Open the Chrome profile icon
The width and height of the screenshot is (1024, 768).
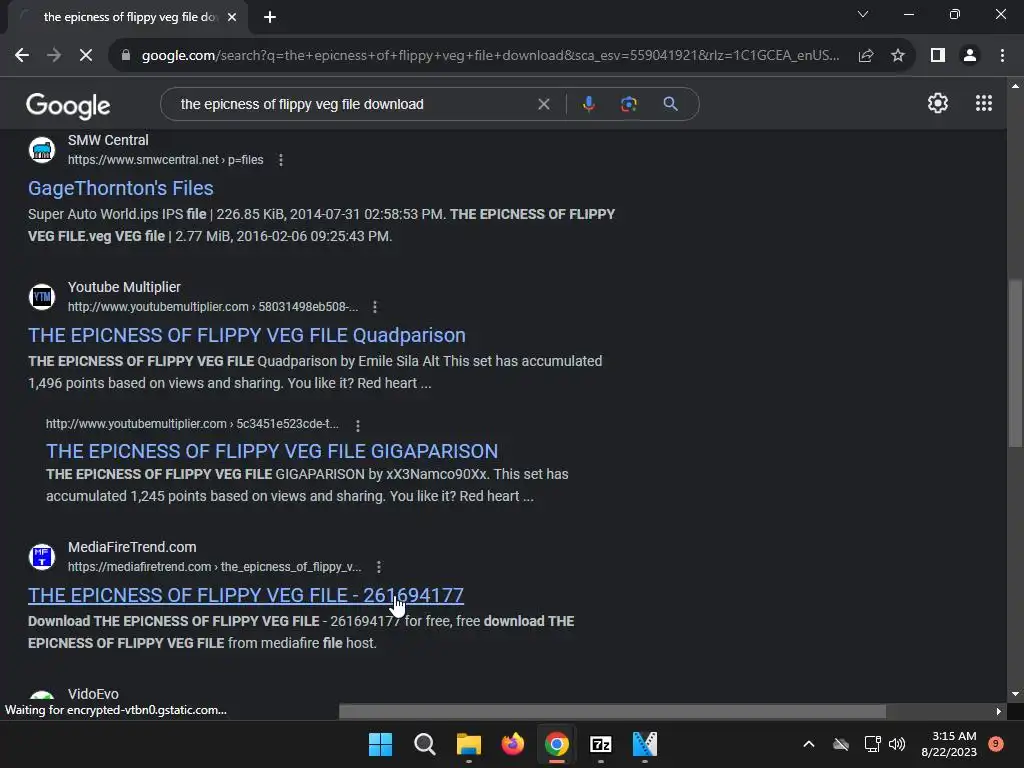coord(970,56)
